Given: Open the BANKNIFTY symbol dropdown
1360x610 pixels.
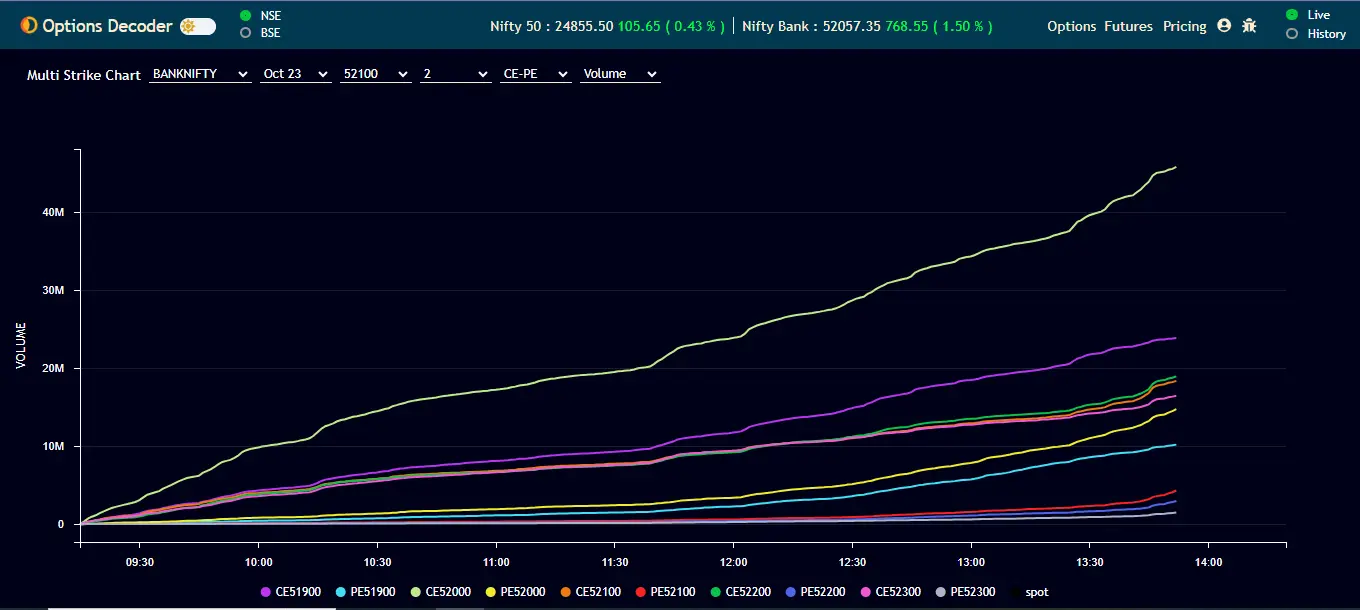Looking at the screenshot, I should coord(200,74).
